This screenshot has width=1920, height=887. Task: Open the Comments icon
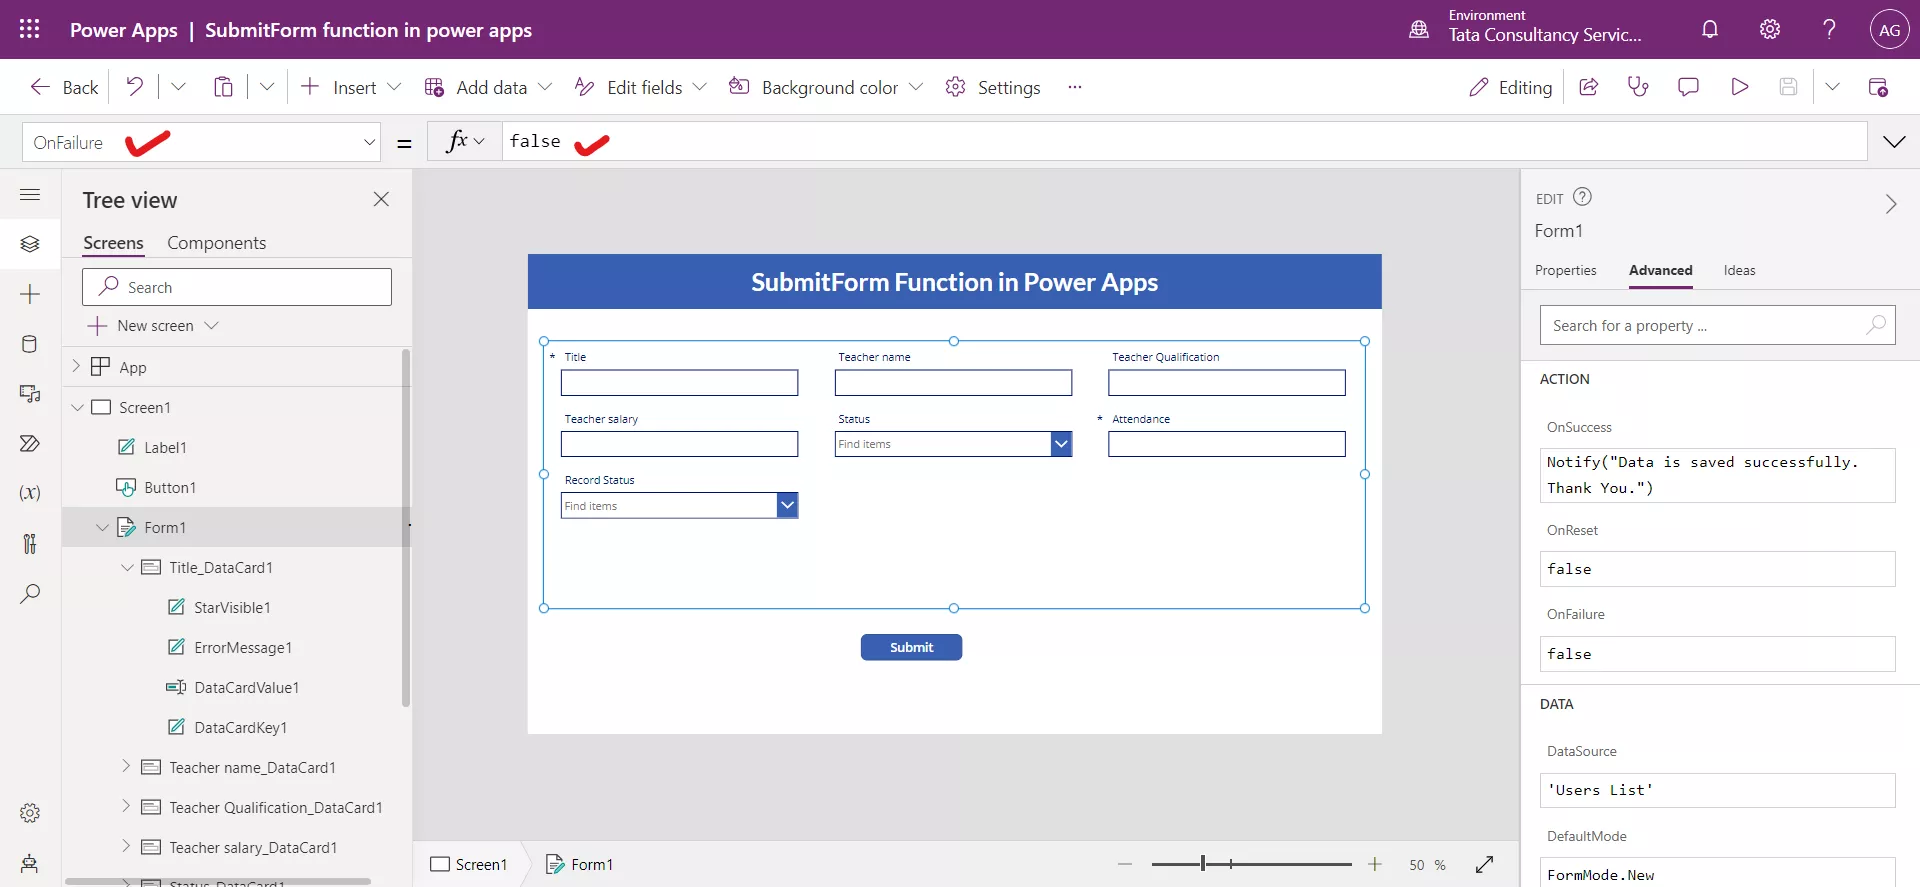point(1688,87)
